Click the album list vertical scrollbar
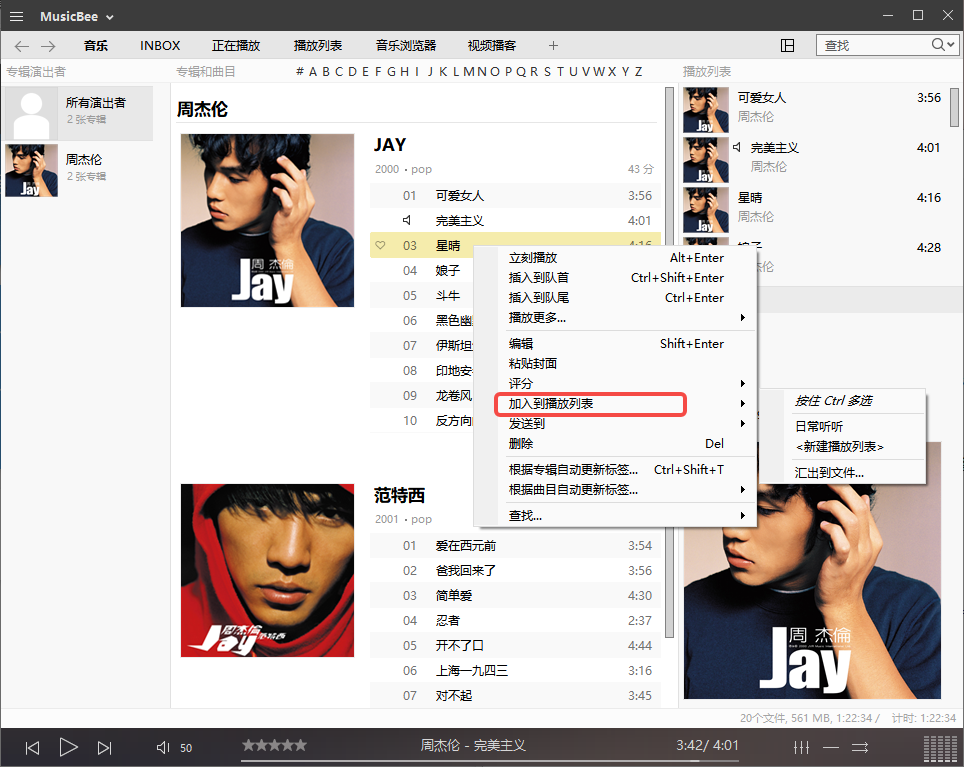This screenshot has width=964, height=767. coord(670,363)
